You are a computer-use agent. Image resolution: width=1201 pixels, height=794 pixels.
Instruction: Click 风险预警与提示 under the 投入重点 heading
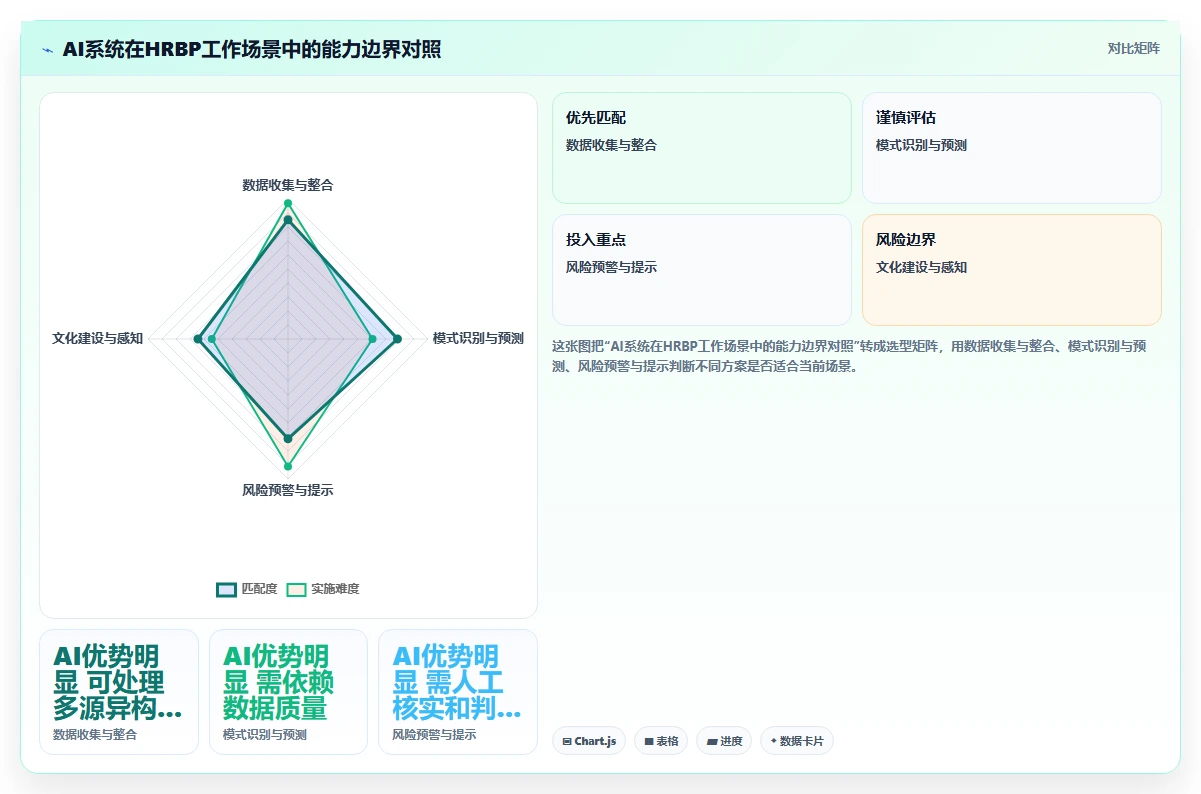click(x=611, y=267)
